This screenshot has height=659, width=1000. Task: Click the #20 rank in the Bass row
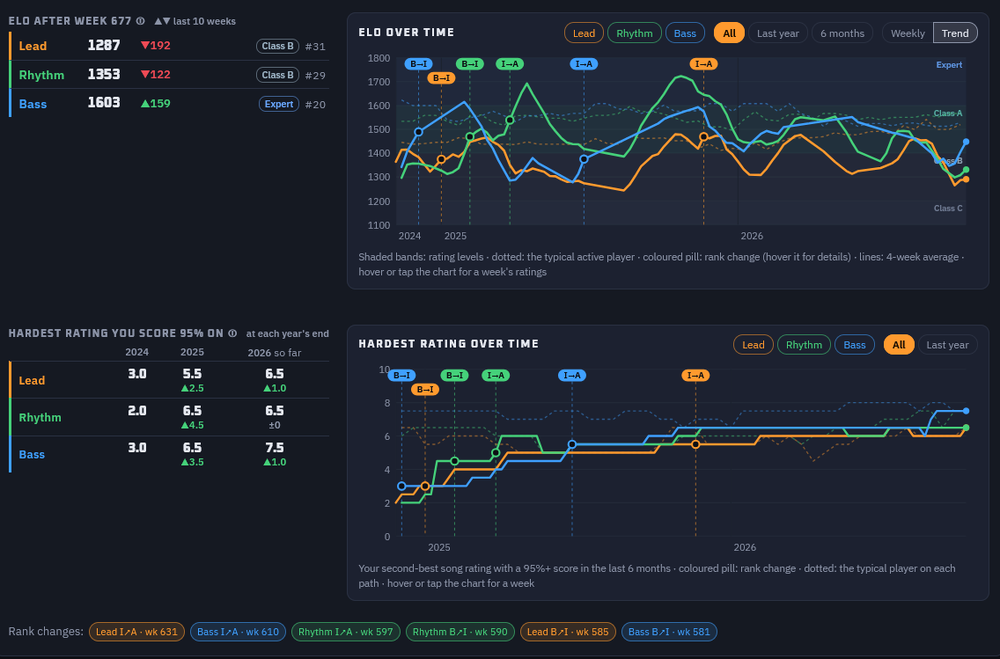pos(315,104)
